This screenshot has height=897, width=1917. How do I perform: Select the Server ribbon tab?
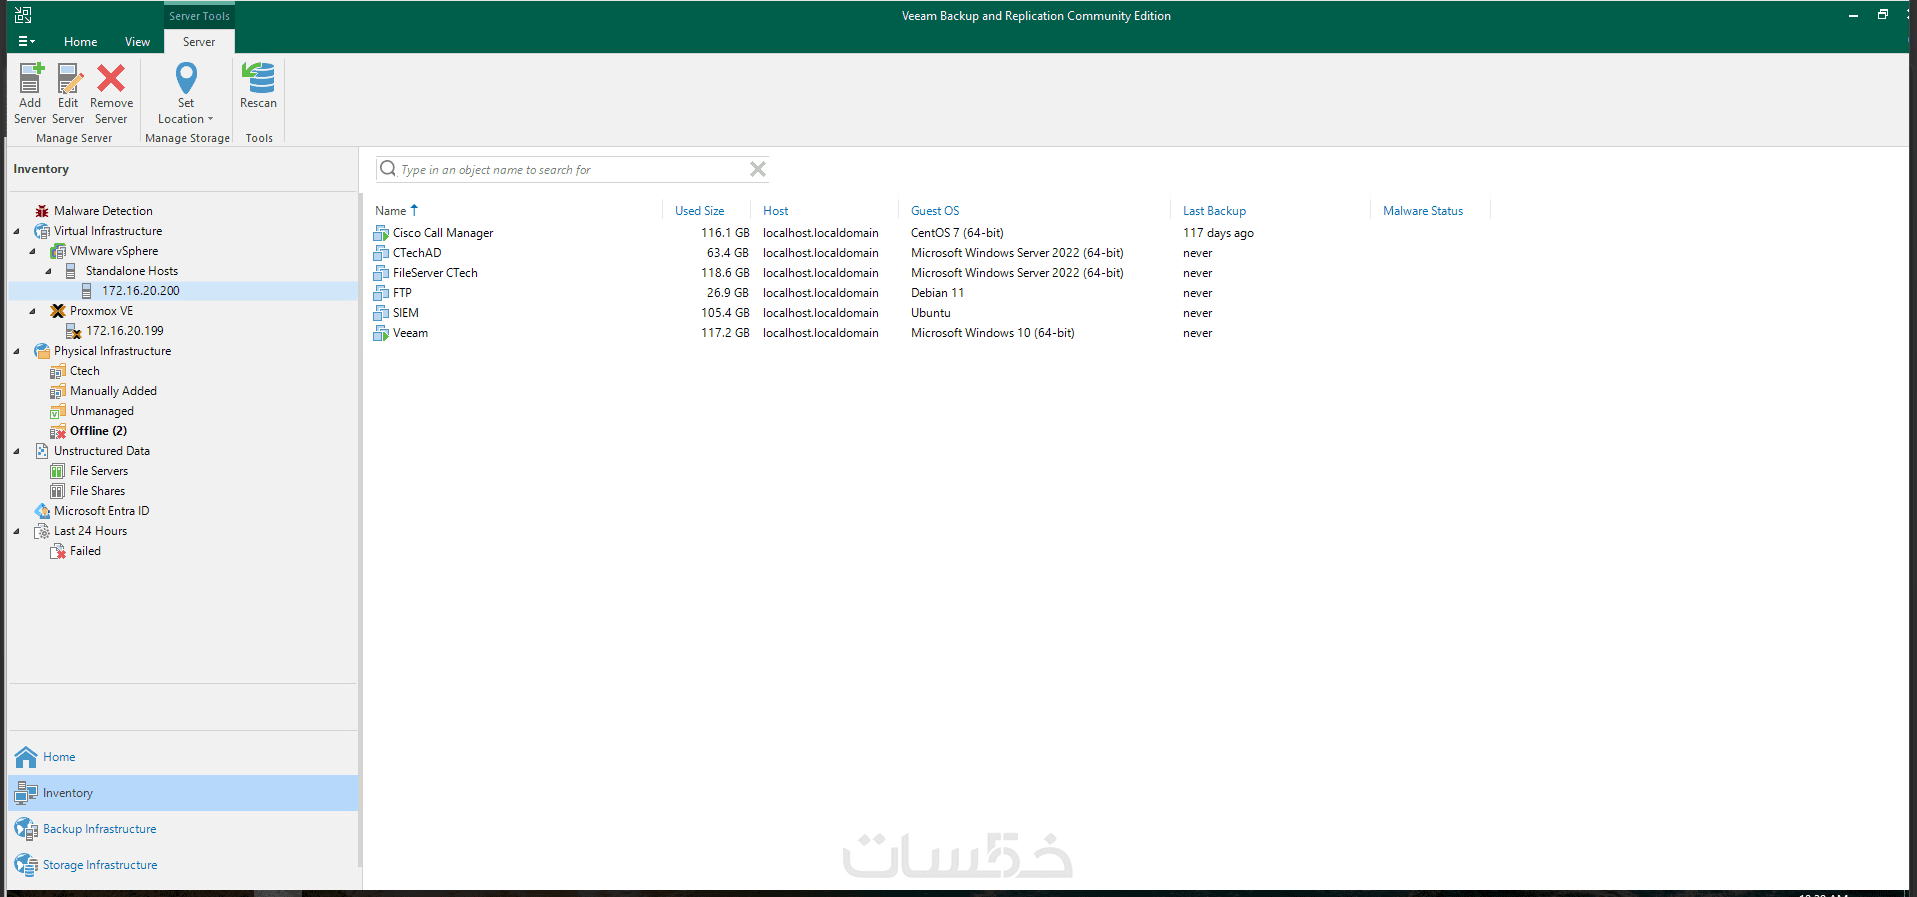[x=199, y=42]
